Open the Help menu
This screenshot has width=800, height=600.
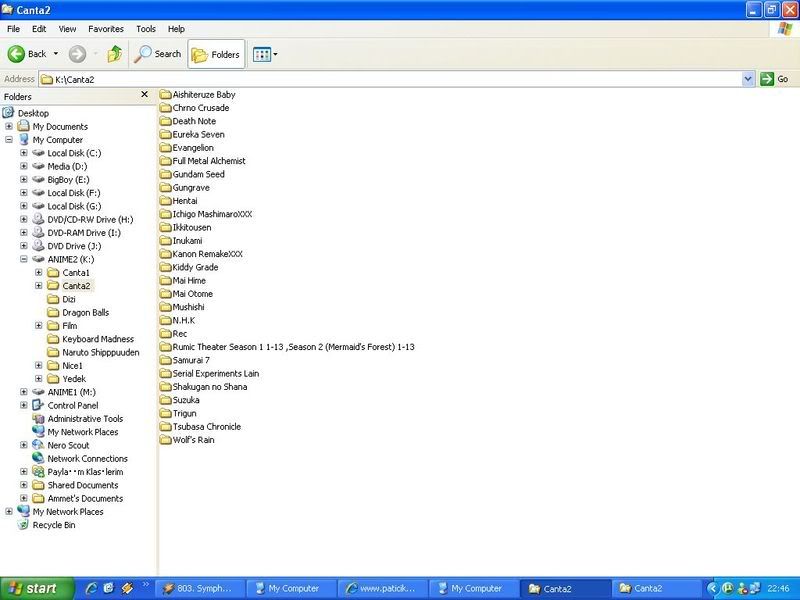pyautogui.click(x=176, y=29)
